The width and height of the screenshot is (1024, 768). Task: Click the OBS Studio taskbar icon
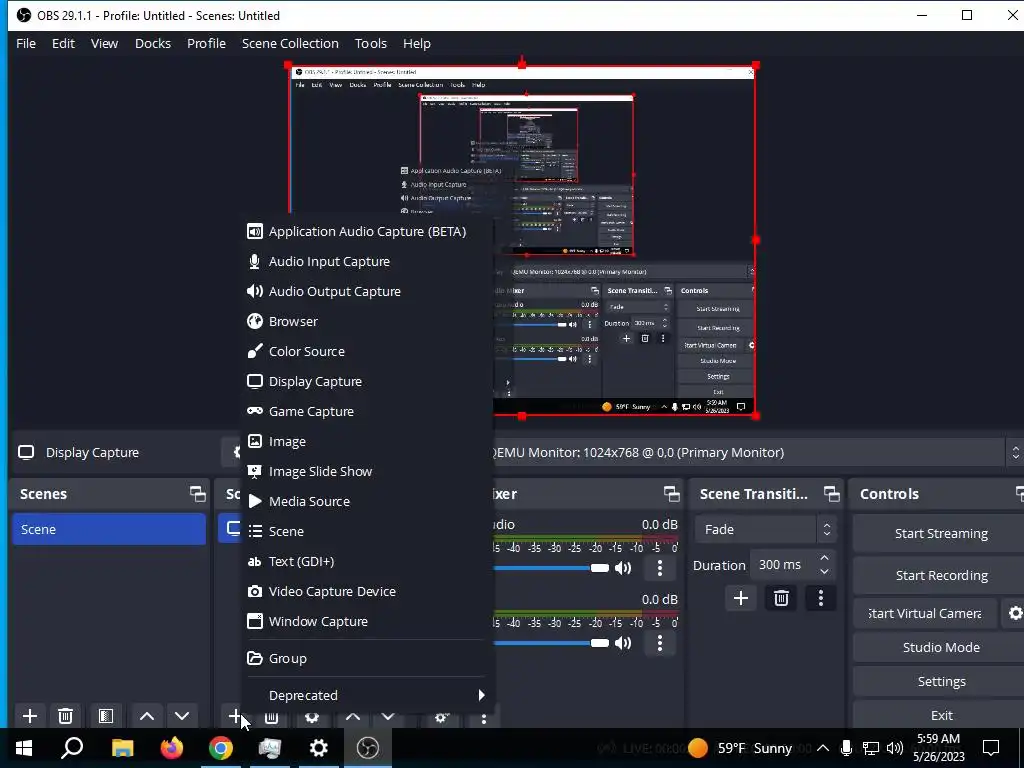coord(368,748)
